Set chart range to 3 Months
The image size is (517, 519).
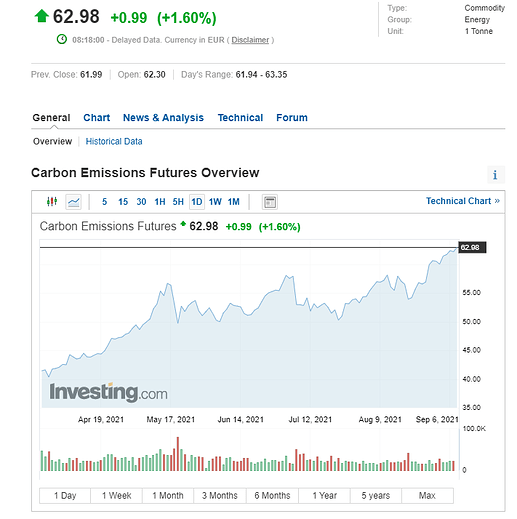point(220,496)
